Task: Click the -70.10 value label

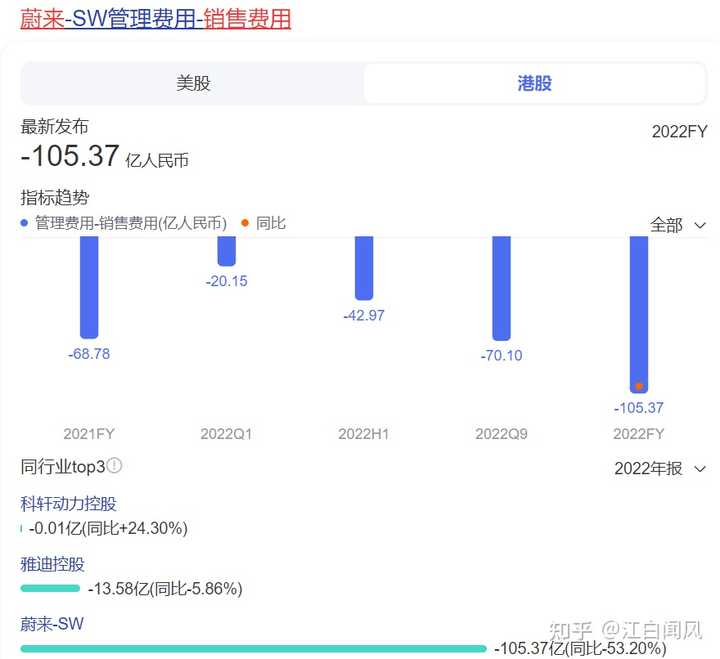Action: click(x=501, y=355)
